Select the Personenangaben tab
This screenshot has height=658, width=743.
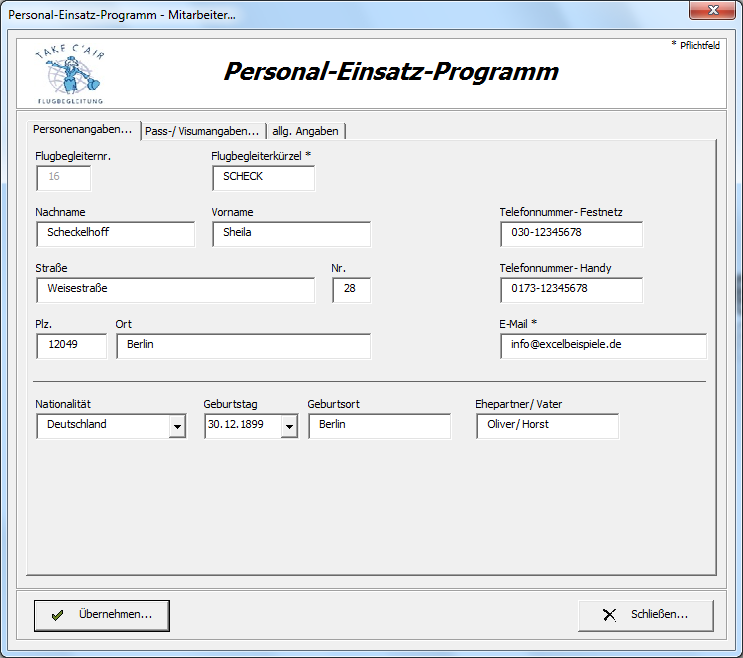82,130
